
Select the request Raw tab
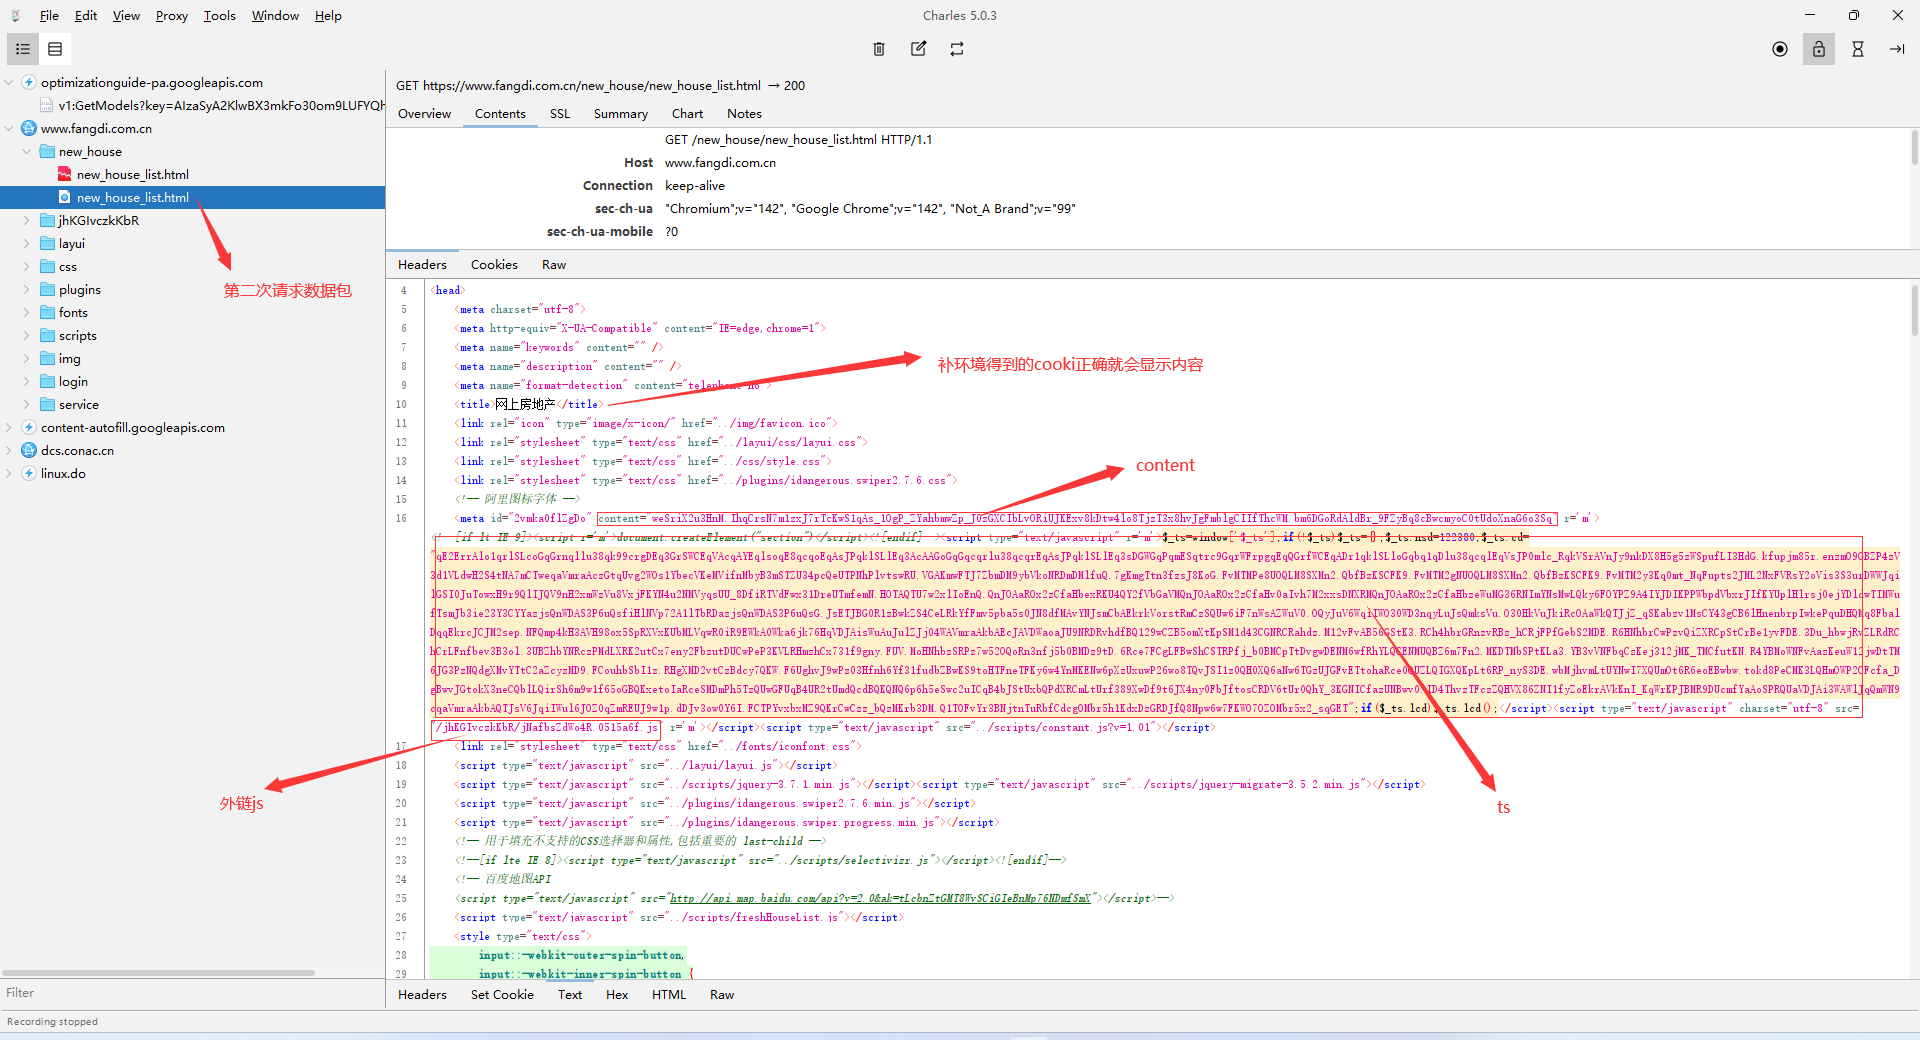pyautogui.click(x=554, y=265)
